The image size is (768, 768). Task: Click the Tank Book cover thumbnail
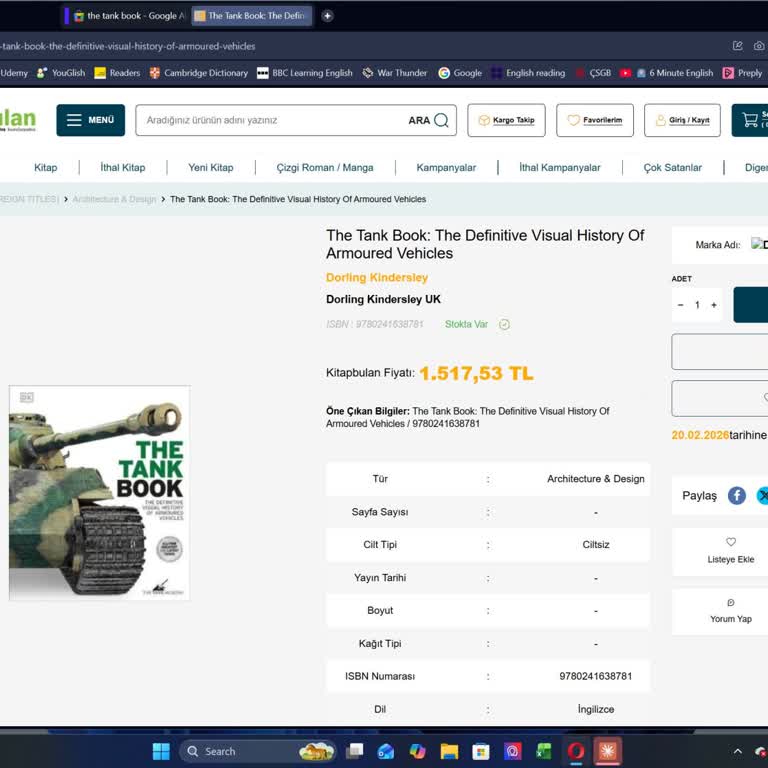click(99, 492)
